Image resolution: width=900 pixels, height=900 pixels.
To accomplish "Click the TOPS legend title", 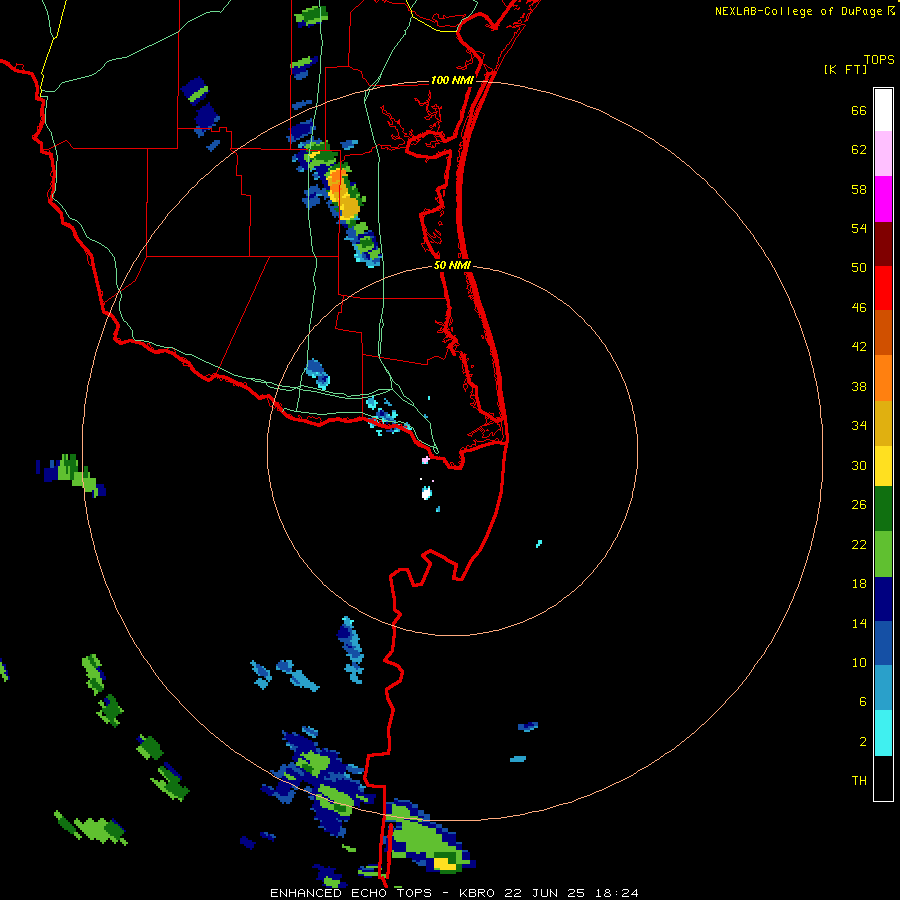I will click(x=879, y=60).
